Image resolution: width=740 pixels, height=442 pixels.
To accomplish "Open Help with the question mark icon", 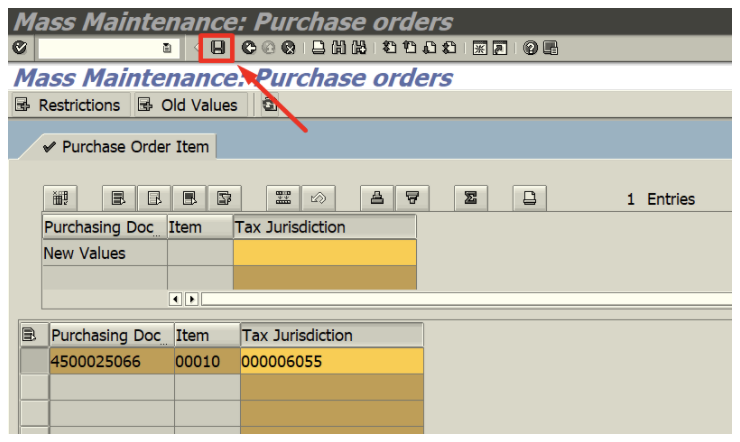I will 530,47.
